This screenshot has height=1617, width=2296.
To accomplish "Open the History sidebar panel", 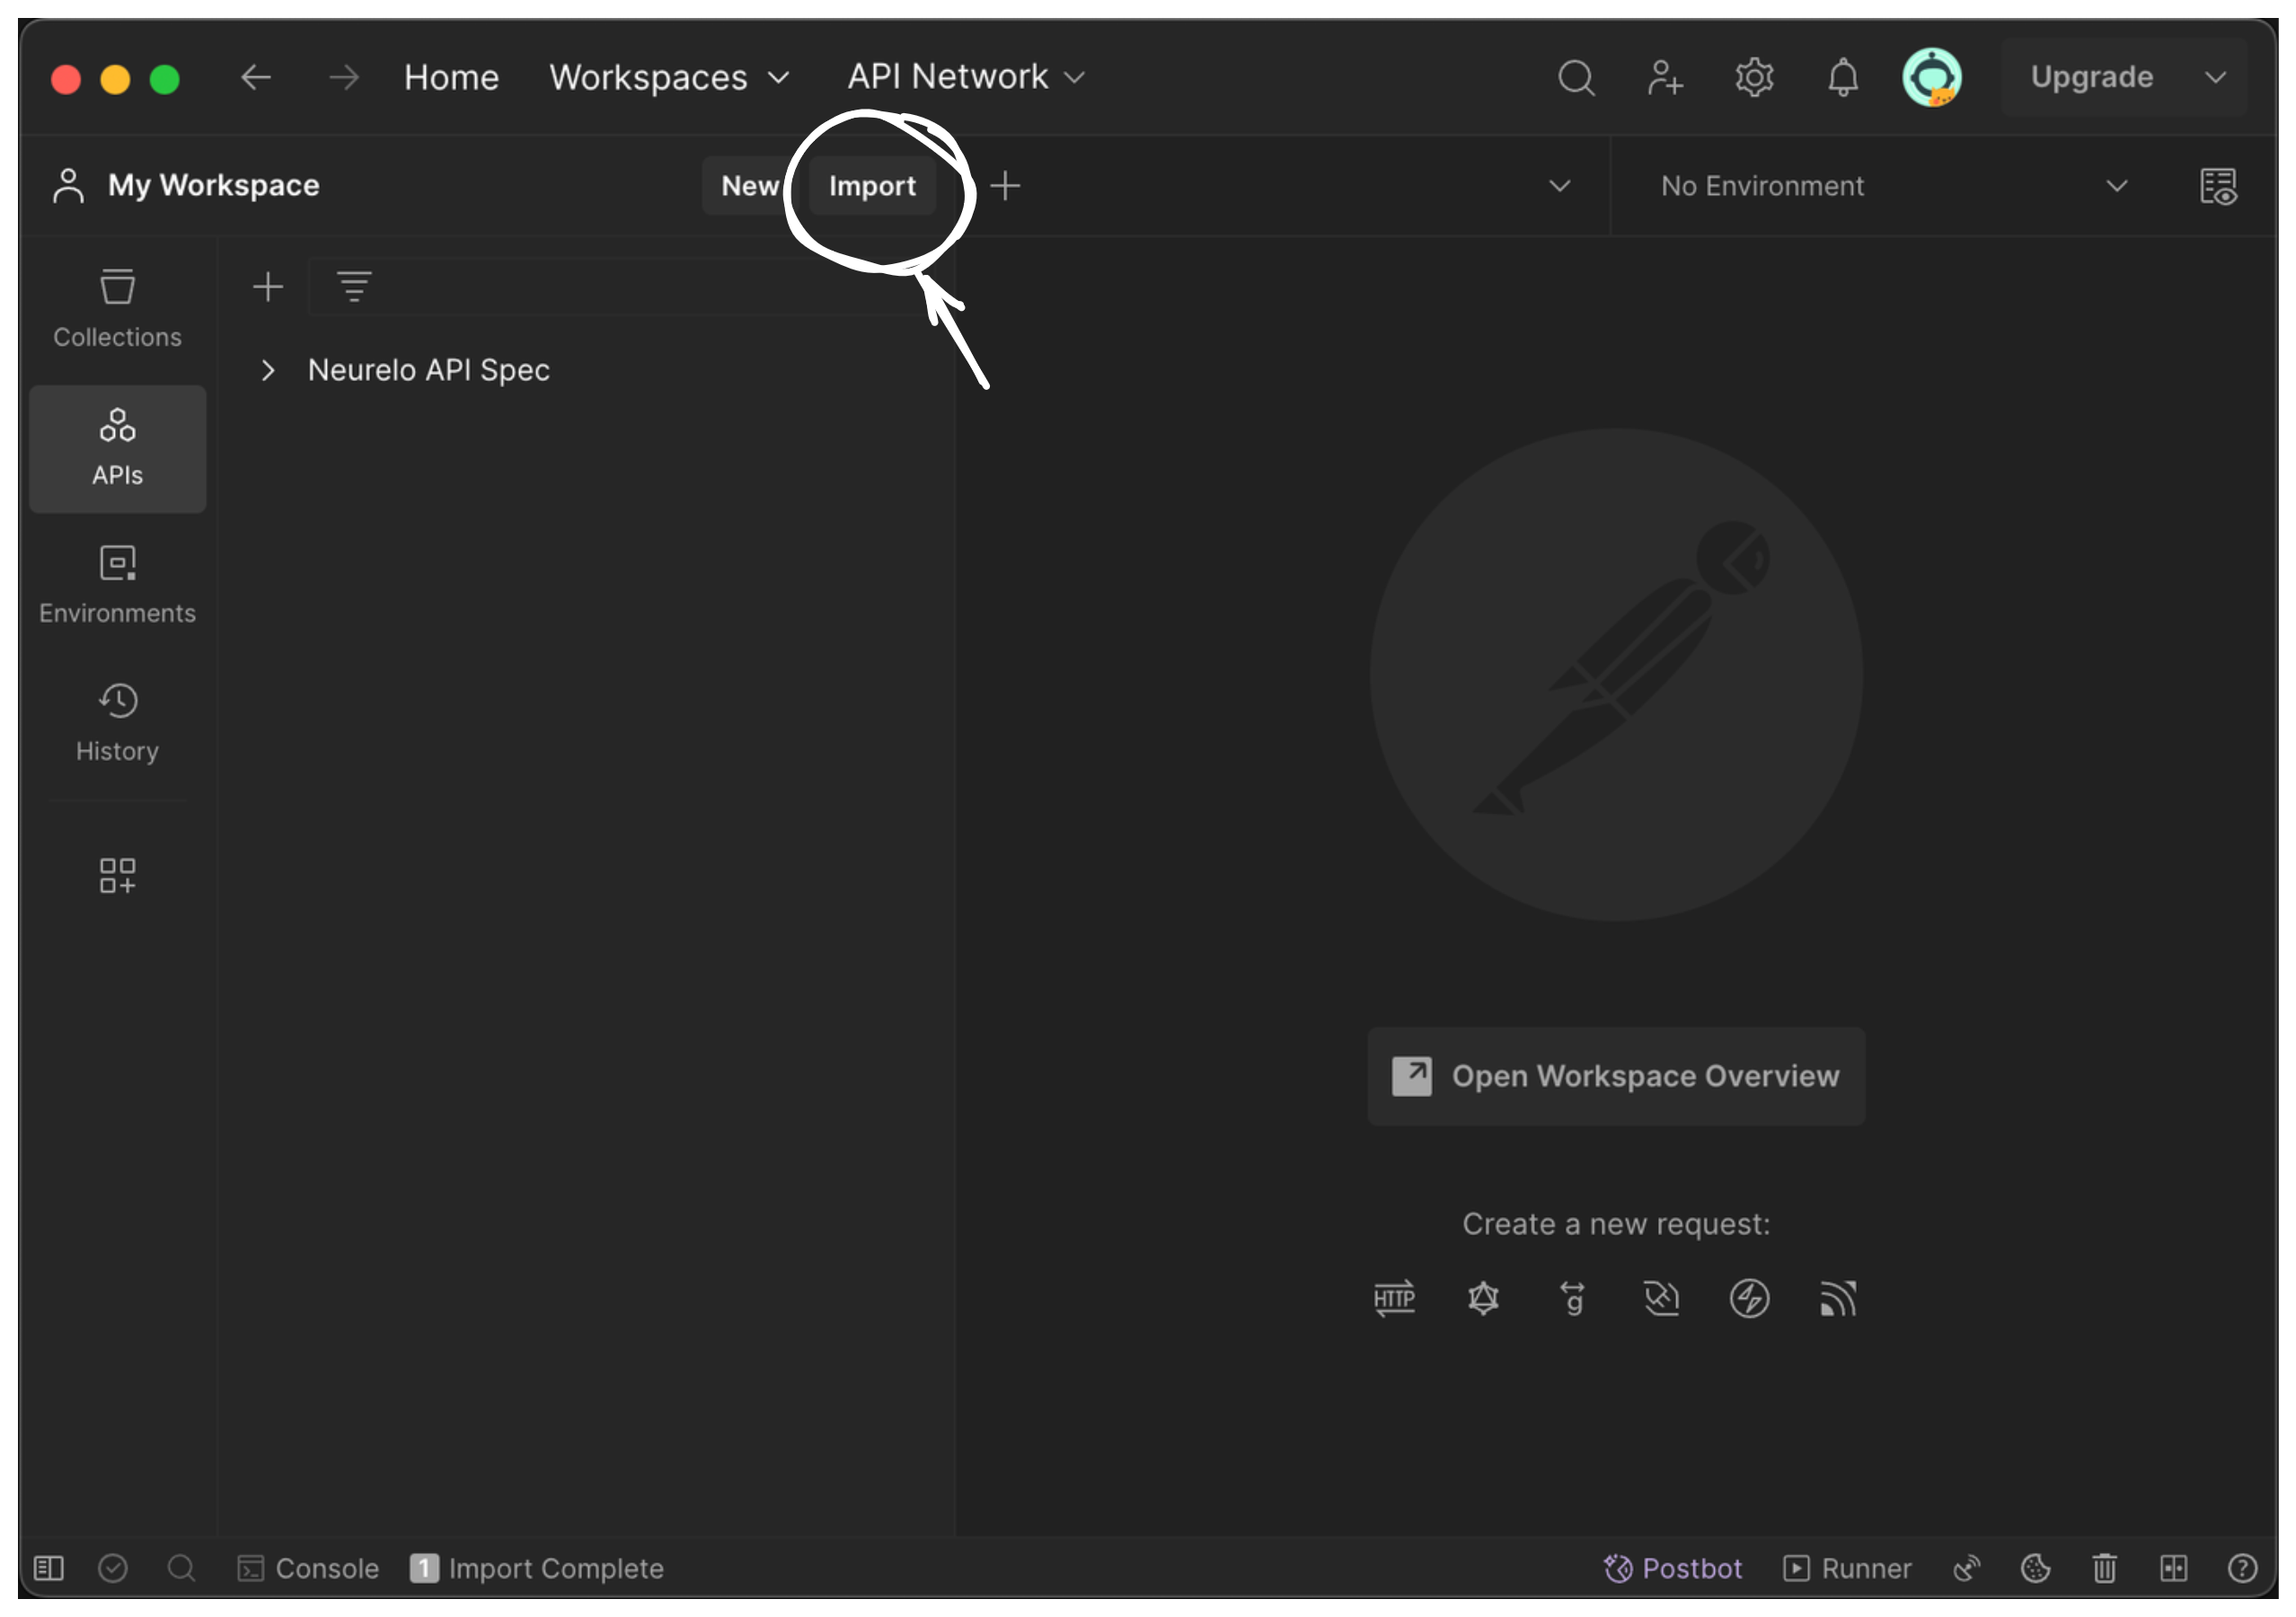I will click(x=117, y=722).
